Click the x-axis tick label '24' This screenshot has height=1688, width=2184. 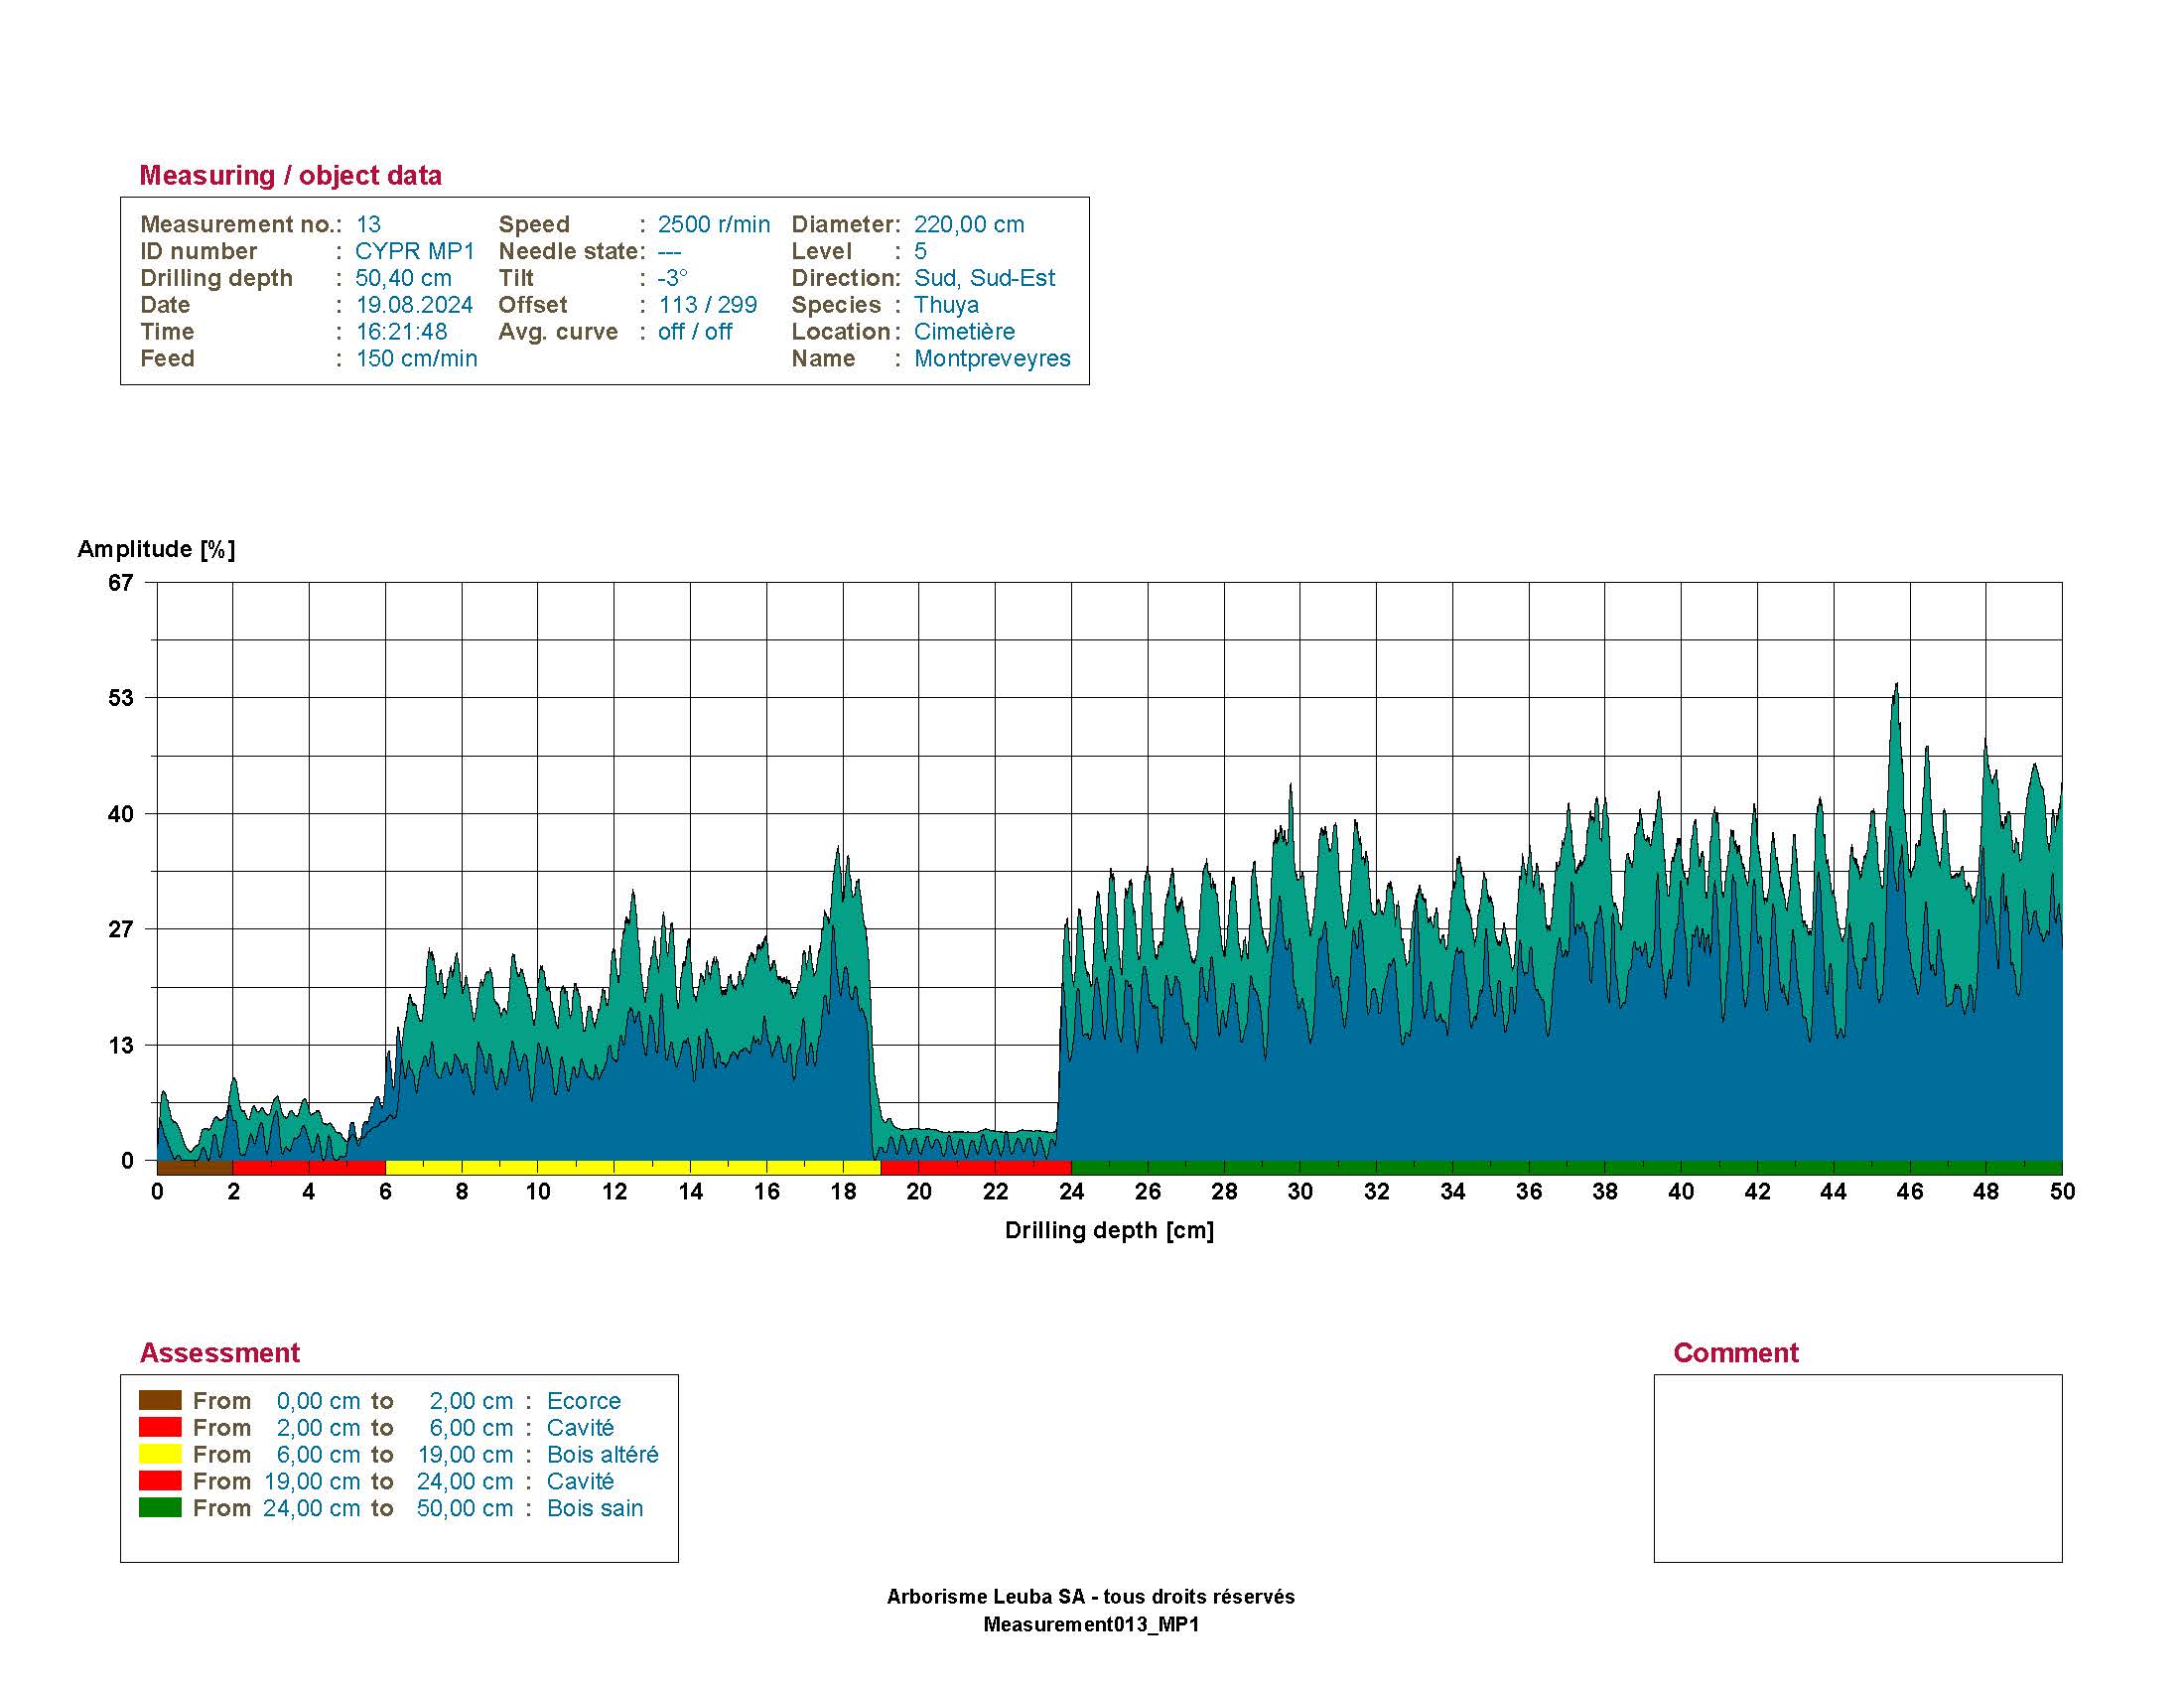pyautogui.click(x=1072, y=1192)
